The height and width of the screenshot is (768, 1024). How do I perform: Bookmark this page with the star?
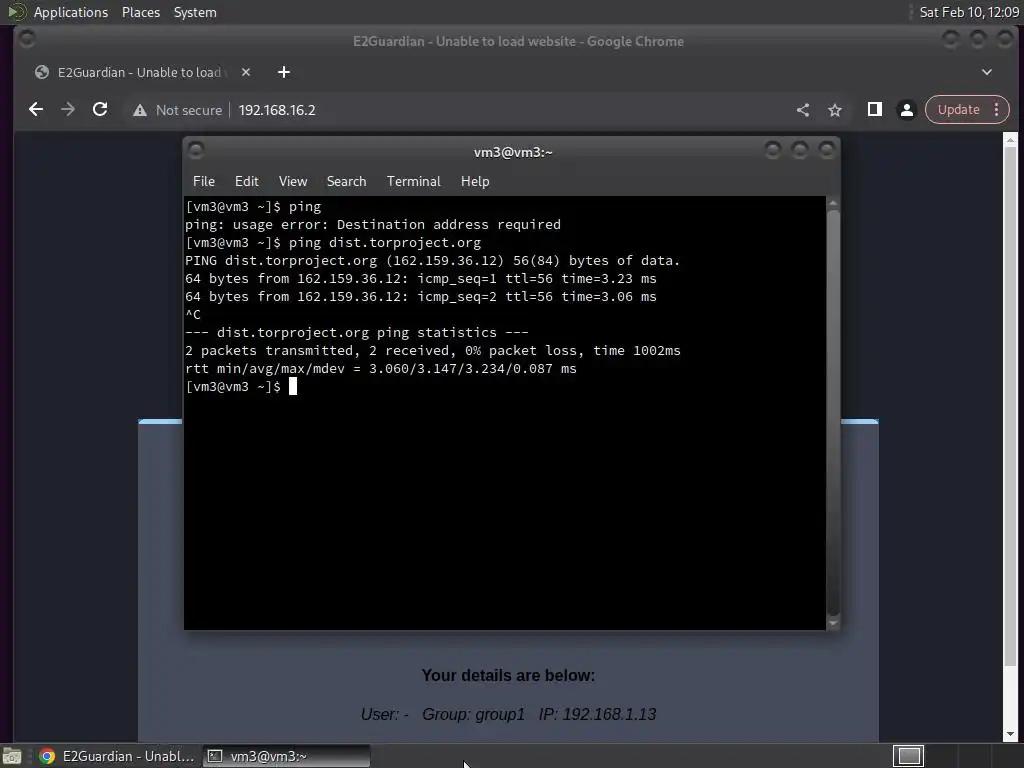(x=835, y=110)
